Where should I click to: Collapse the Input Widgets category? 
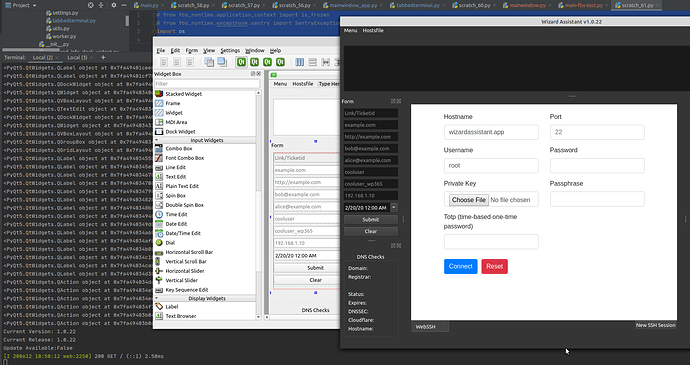point(157,140)
